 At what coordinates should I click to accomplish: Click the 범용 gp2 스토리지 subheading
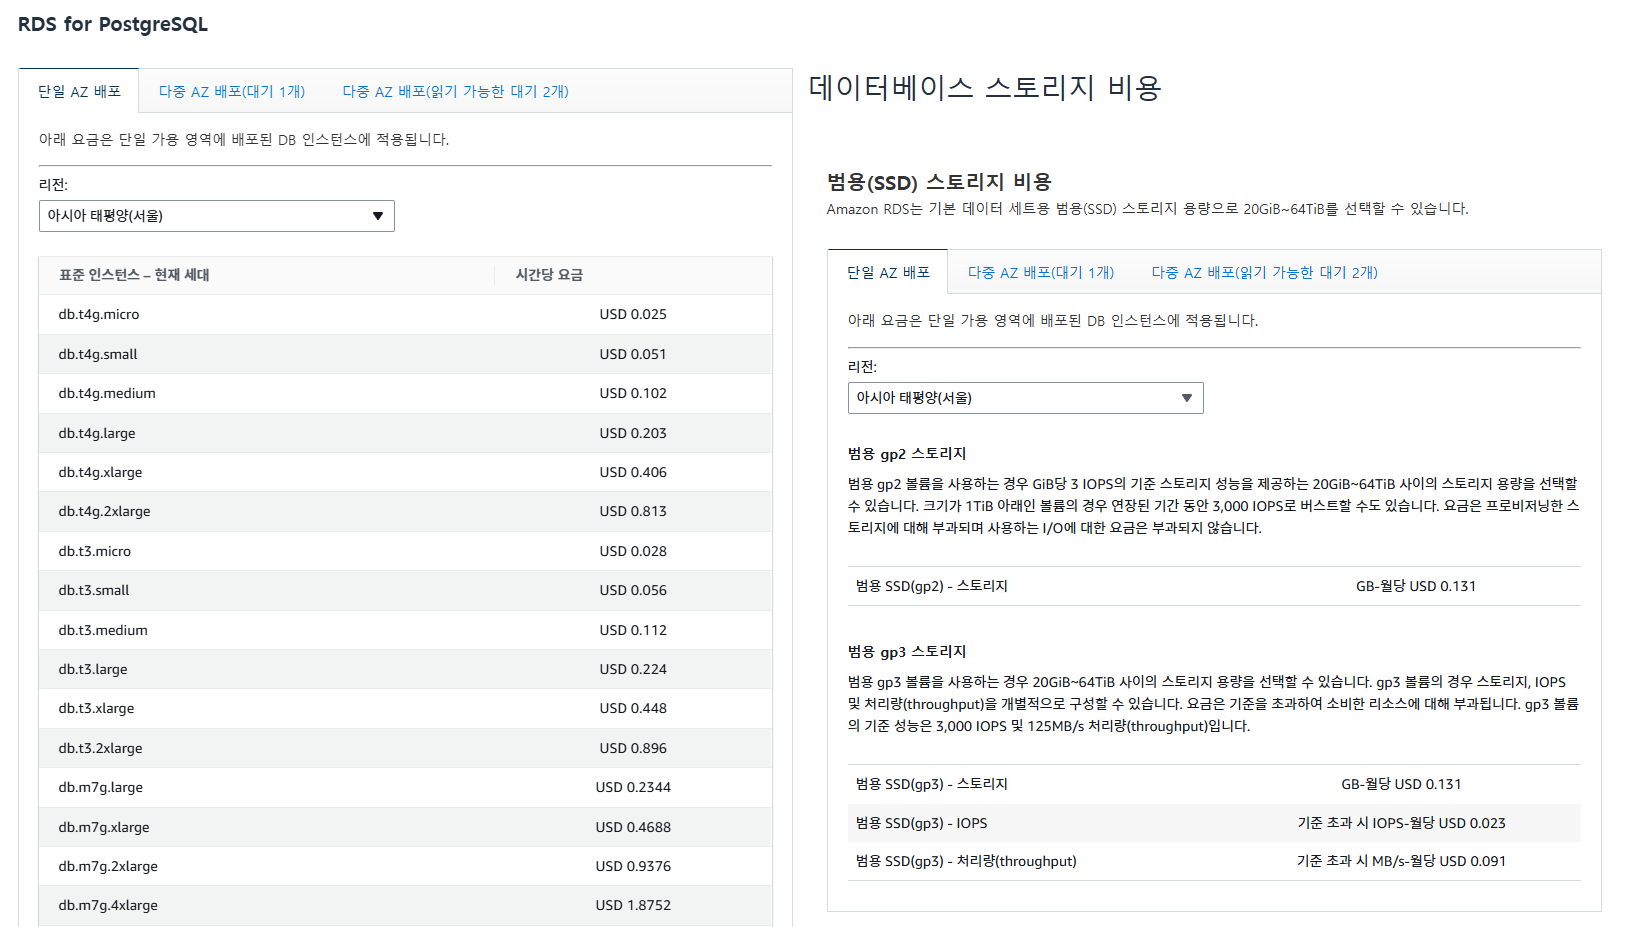pyautogui.click(x=907, y=454)
